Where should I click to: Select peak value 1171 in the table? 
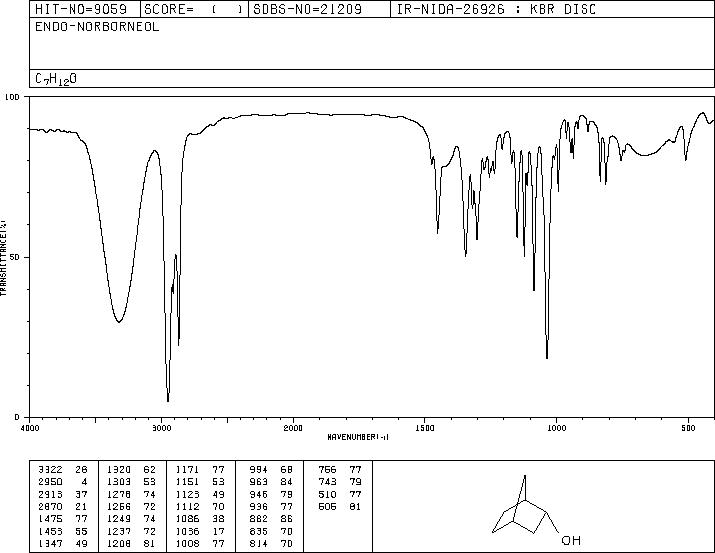coord(187,470)
